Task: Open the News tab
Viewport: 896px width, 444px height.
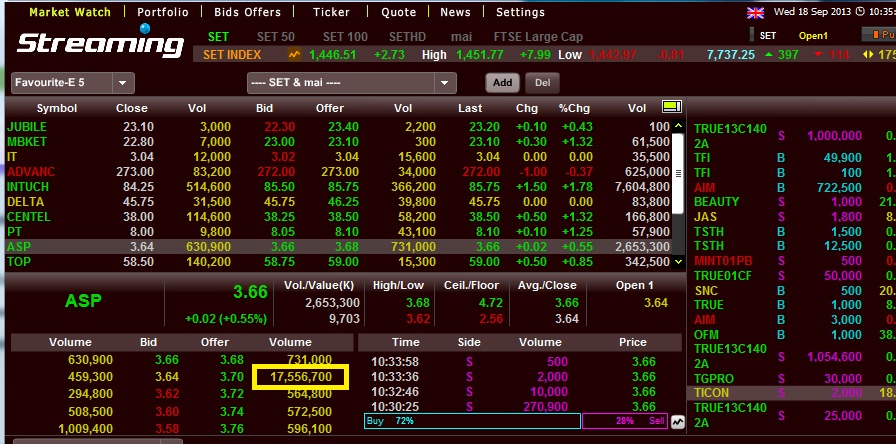Action: pyautogui.click(x=455, y=12)
